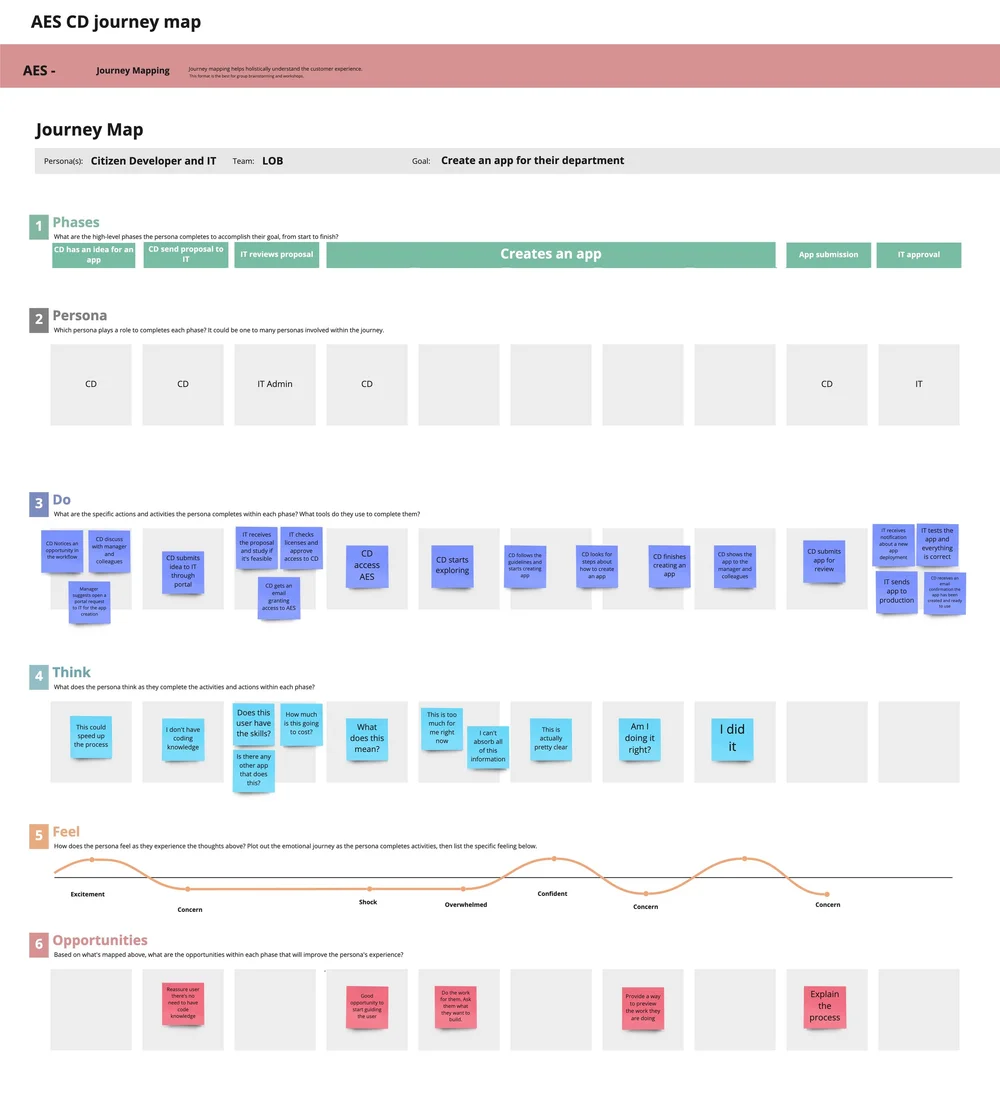Select the "Journey Mapping" label in the banner
1000x1095 pixels.
133,70
